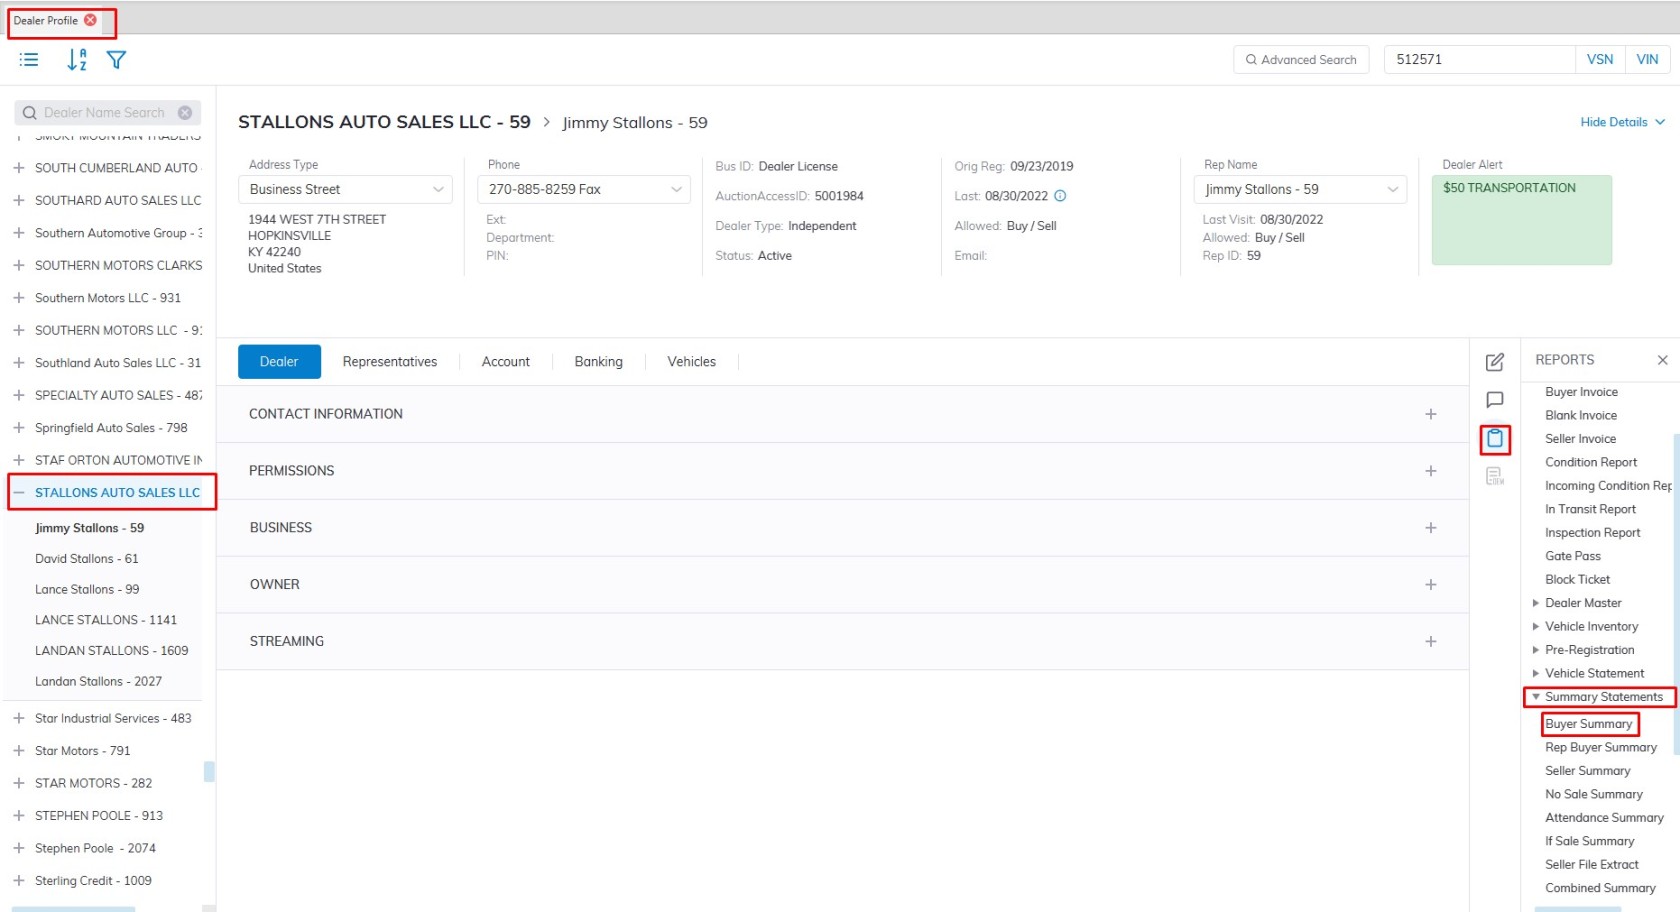Click the clipboard reports icon
Screen dimensions: 1680x912
point(1494,439)
